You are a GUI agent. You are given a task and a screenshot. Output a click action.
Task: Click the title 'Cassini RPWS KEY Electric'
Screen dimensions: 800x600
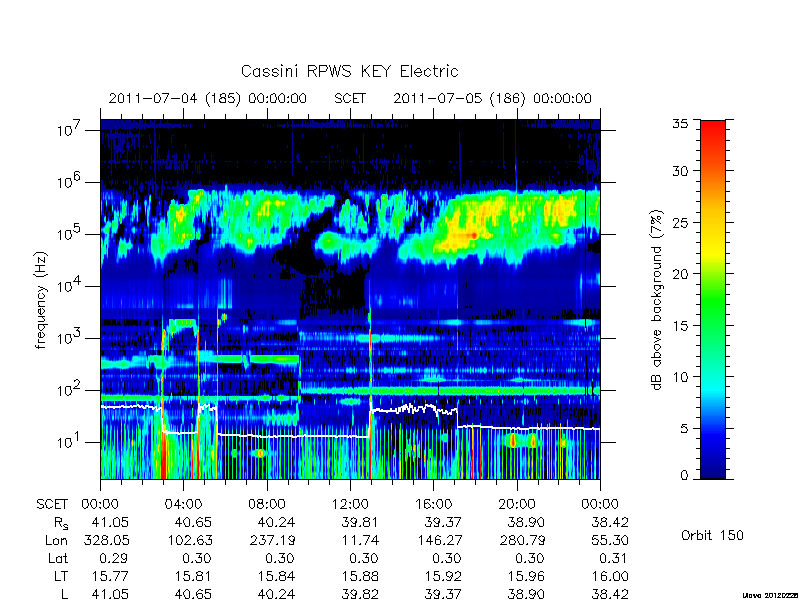pyautogui.click(x=349, y=71)
